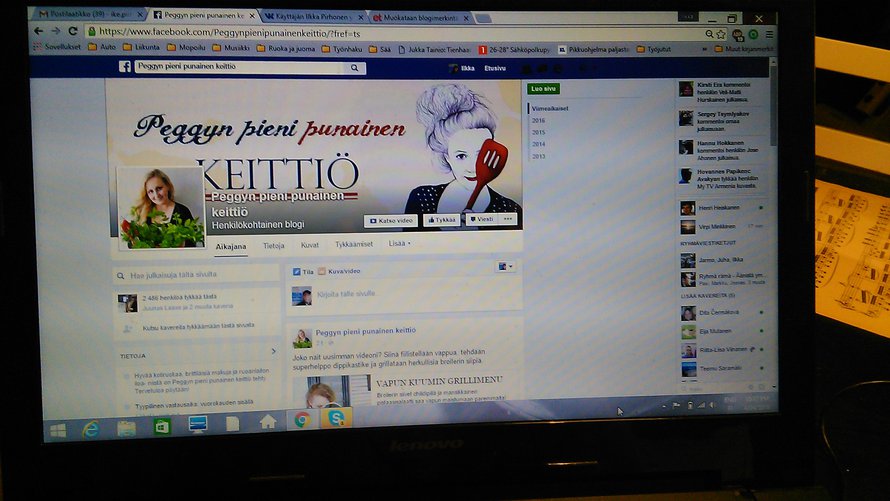Click the Tykkää like button
The image size is (890, 501).
click(x=442, y=220)
